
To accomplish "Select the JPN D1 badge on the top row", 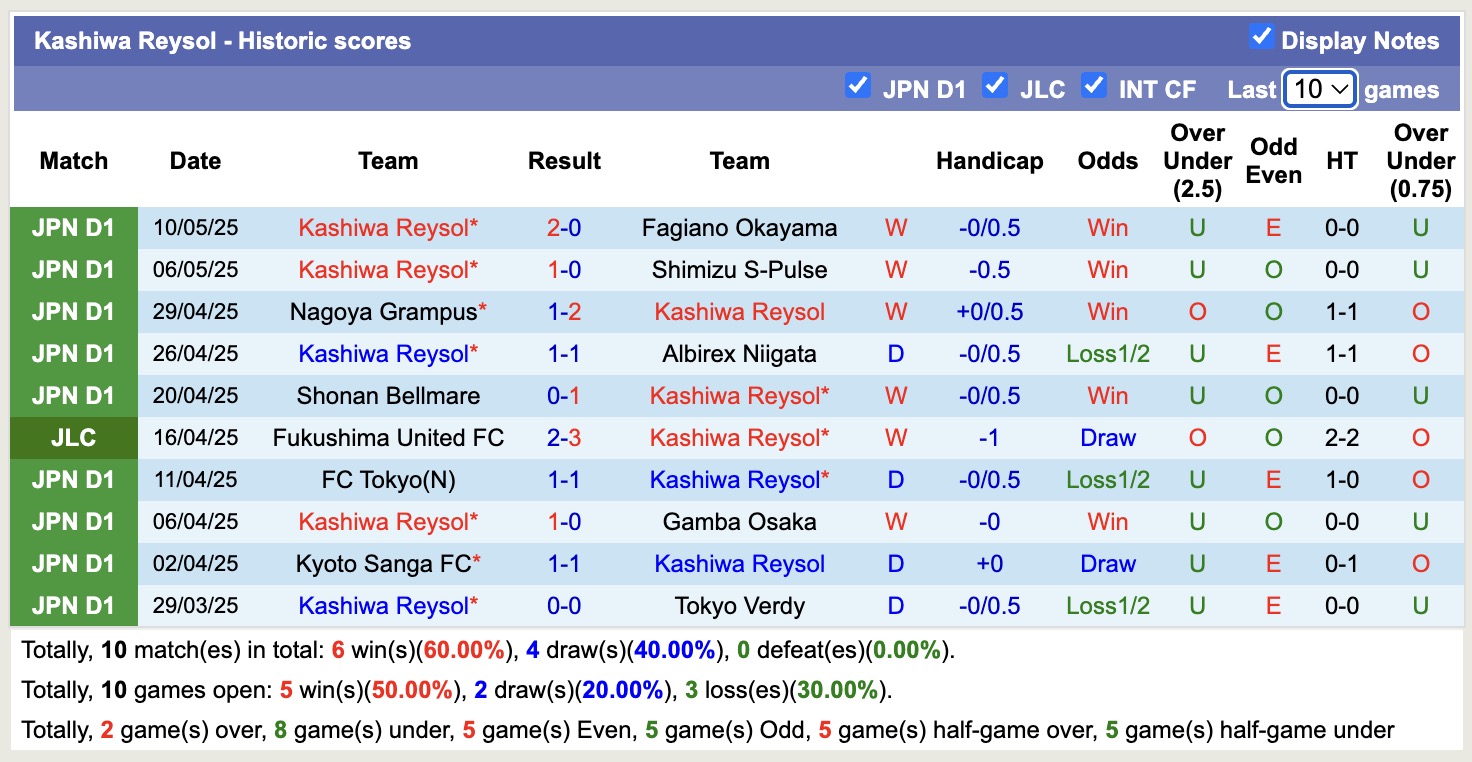I will pyautogui.click(x=74, y=227).
